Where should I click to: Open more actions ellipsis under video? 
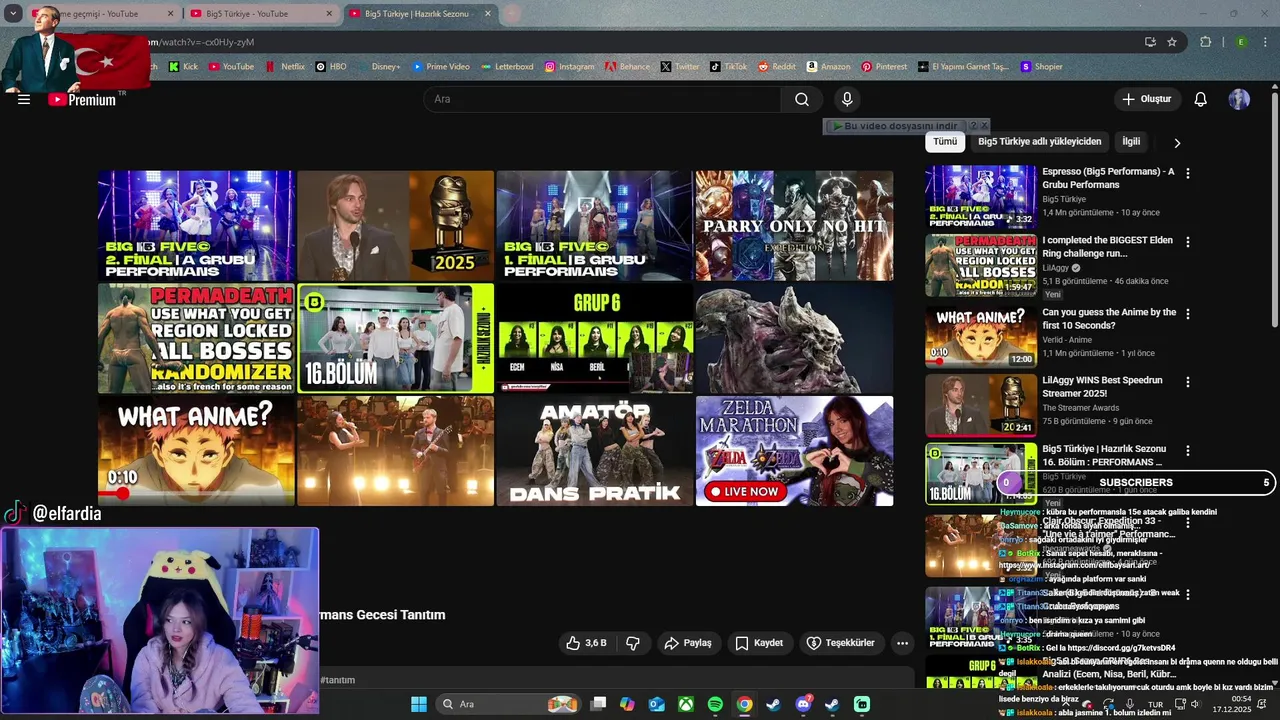pyautogui.click(x=902, y=643)
